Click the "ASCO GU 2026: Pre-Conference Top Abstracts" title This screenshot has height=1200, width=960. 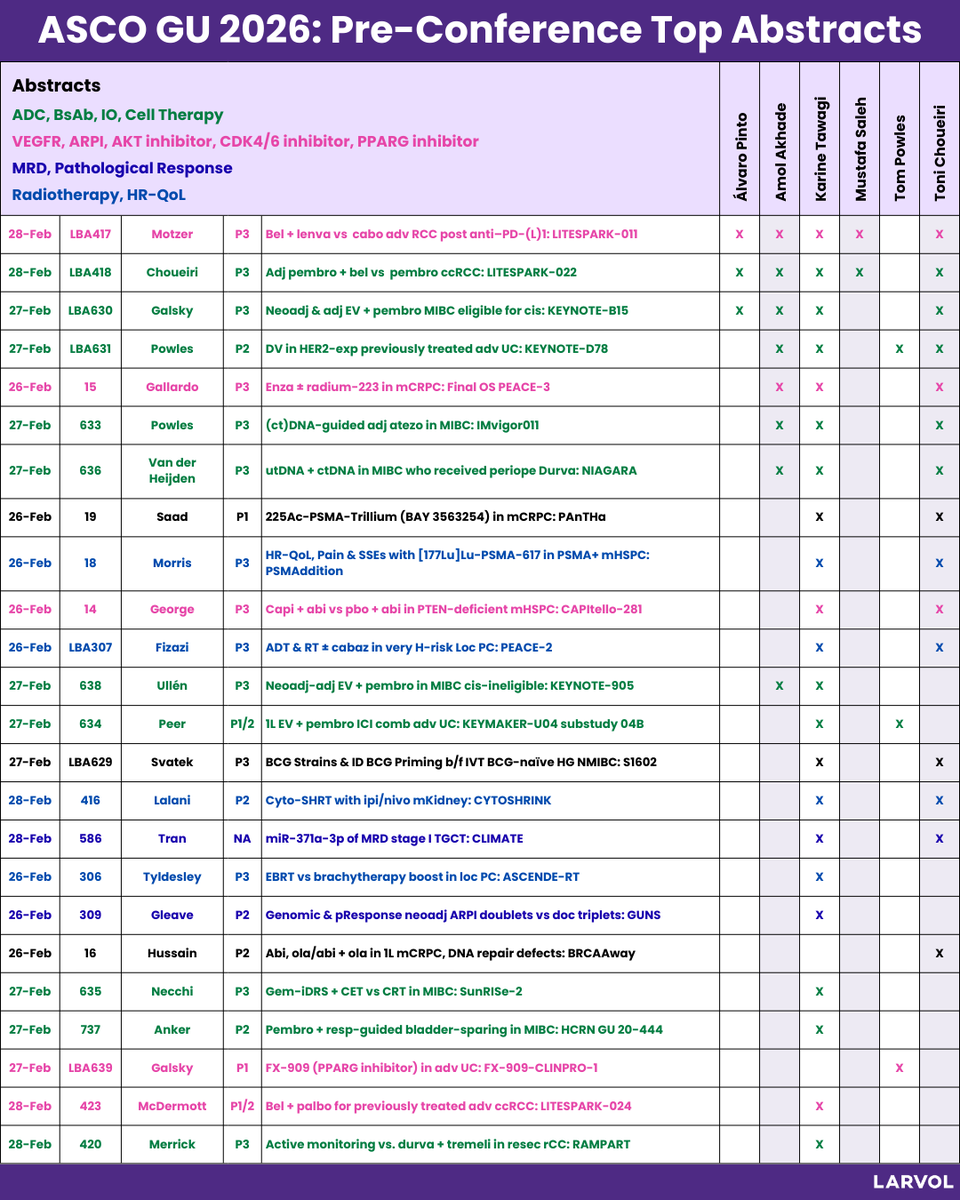click(480, 30)
